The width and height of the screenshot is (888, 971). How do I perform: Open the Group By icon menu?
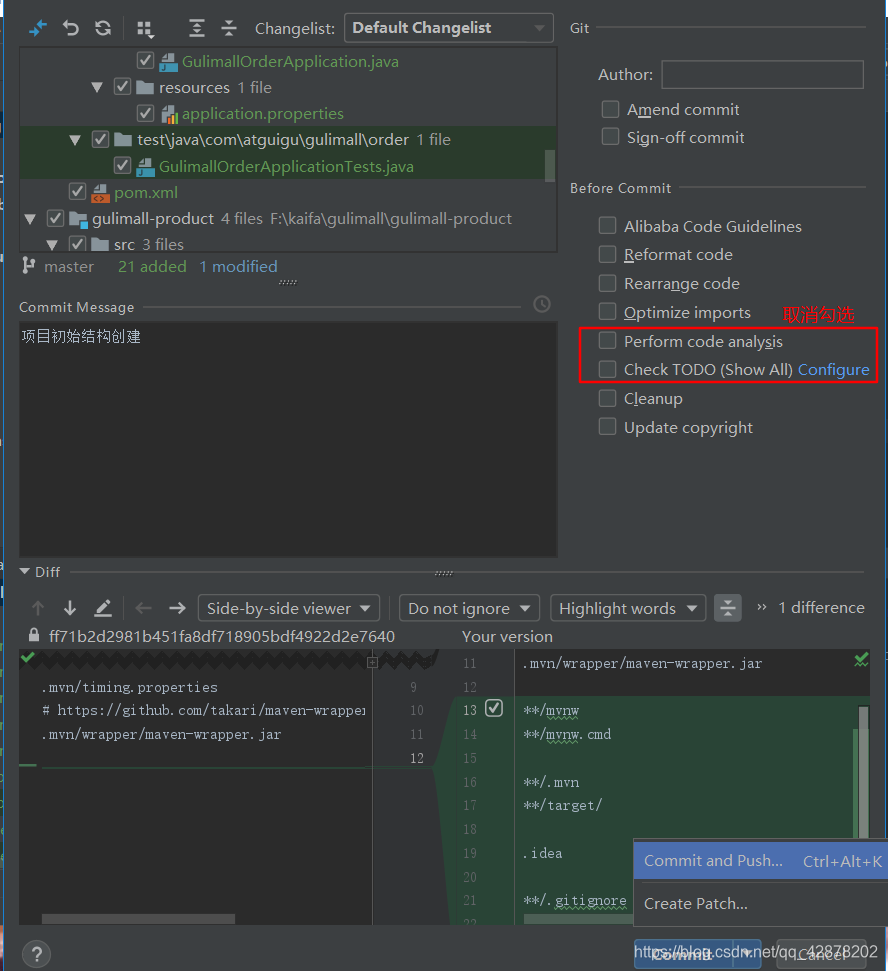[x=146, y=28]
